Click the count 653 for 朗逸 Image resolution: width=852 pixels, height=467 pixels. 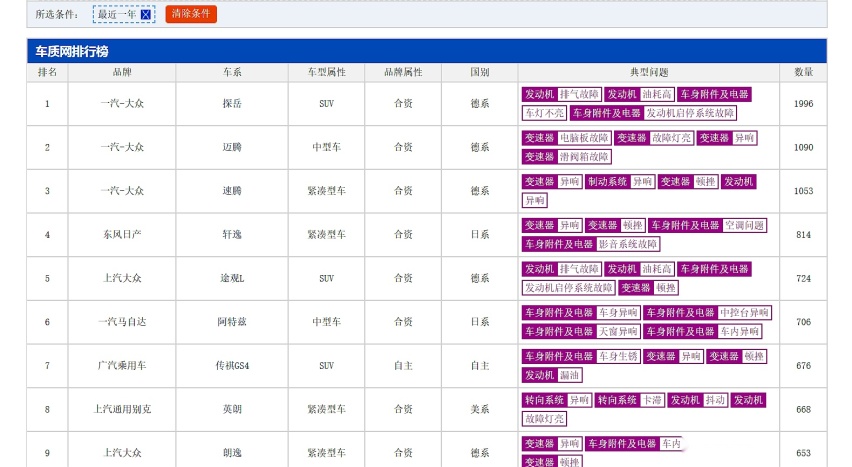803,453
